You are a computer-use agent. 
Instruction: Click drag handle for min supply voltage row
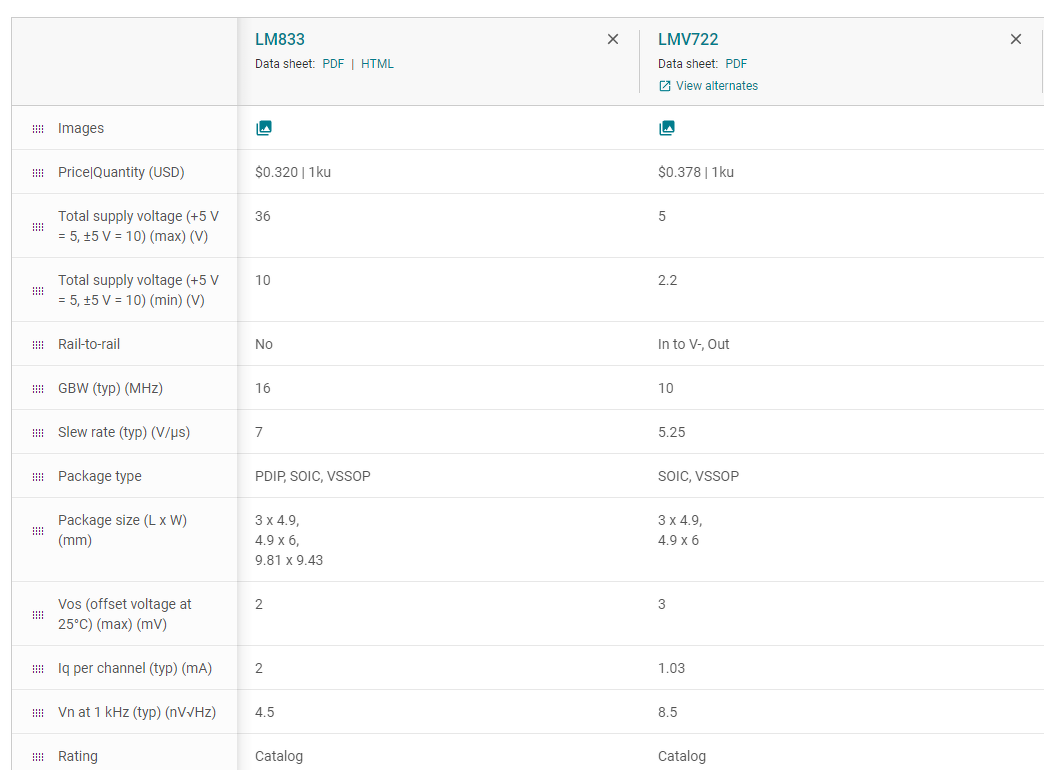[38, 290]
